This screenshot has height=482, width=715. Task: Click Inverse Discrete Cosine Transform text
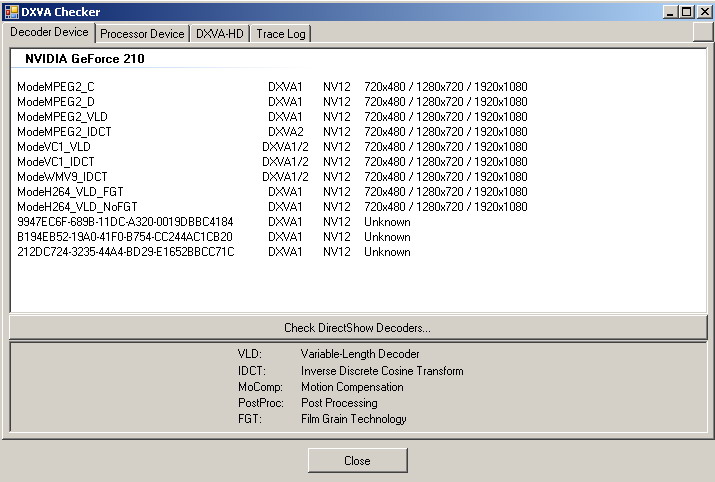382,371
